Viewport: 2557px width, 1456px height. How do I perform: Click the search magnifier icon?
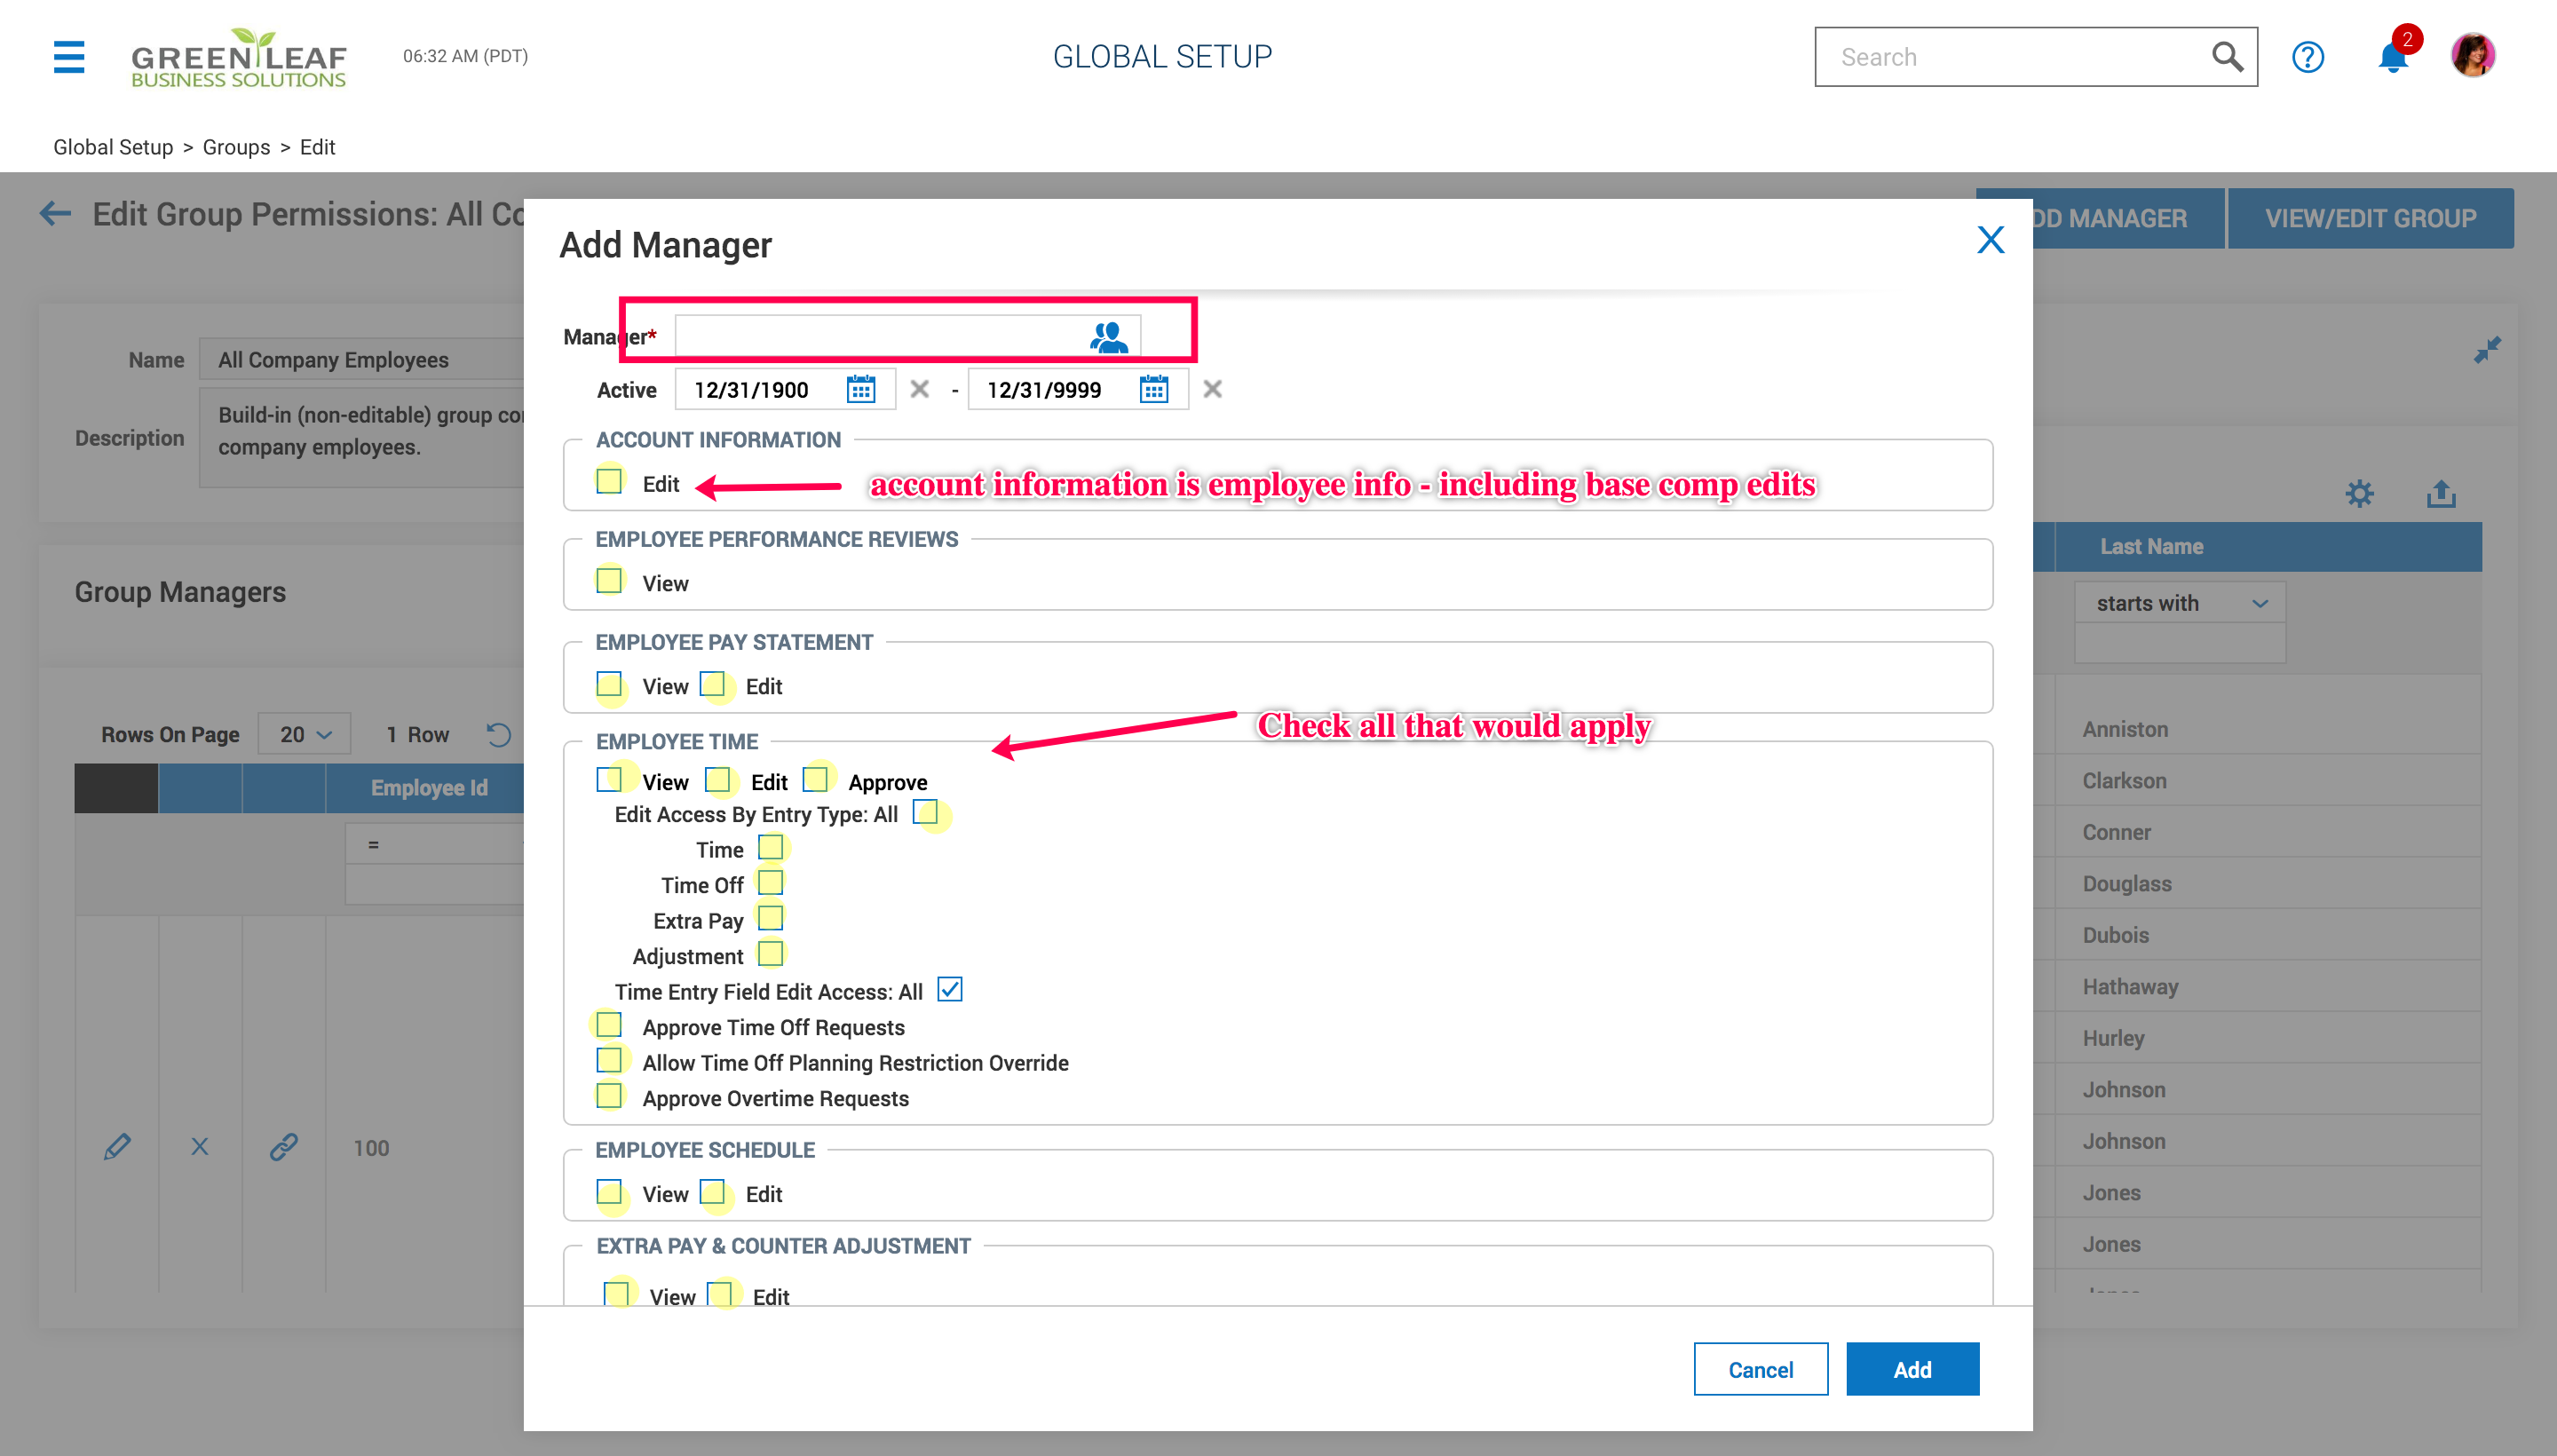click(x=2226, y=57)
